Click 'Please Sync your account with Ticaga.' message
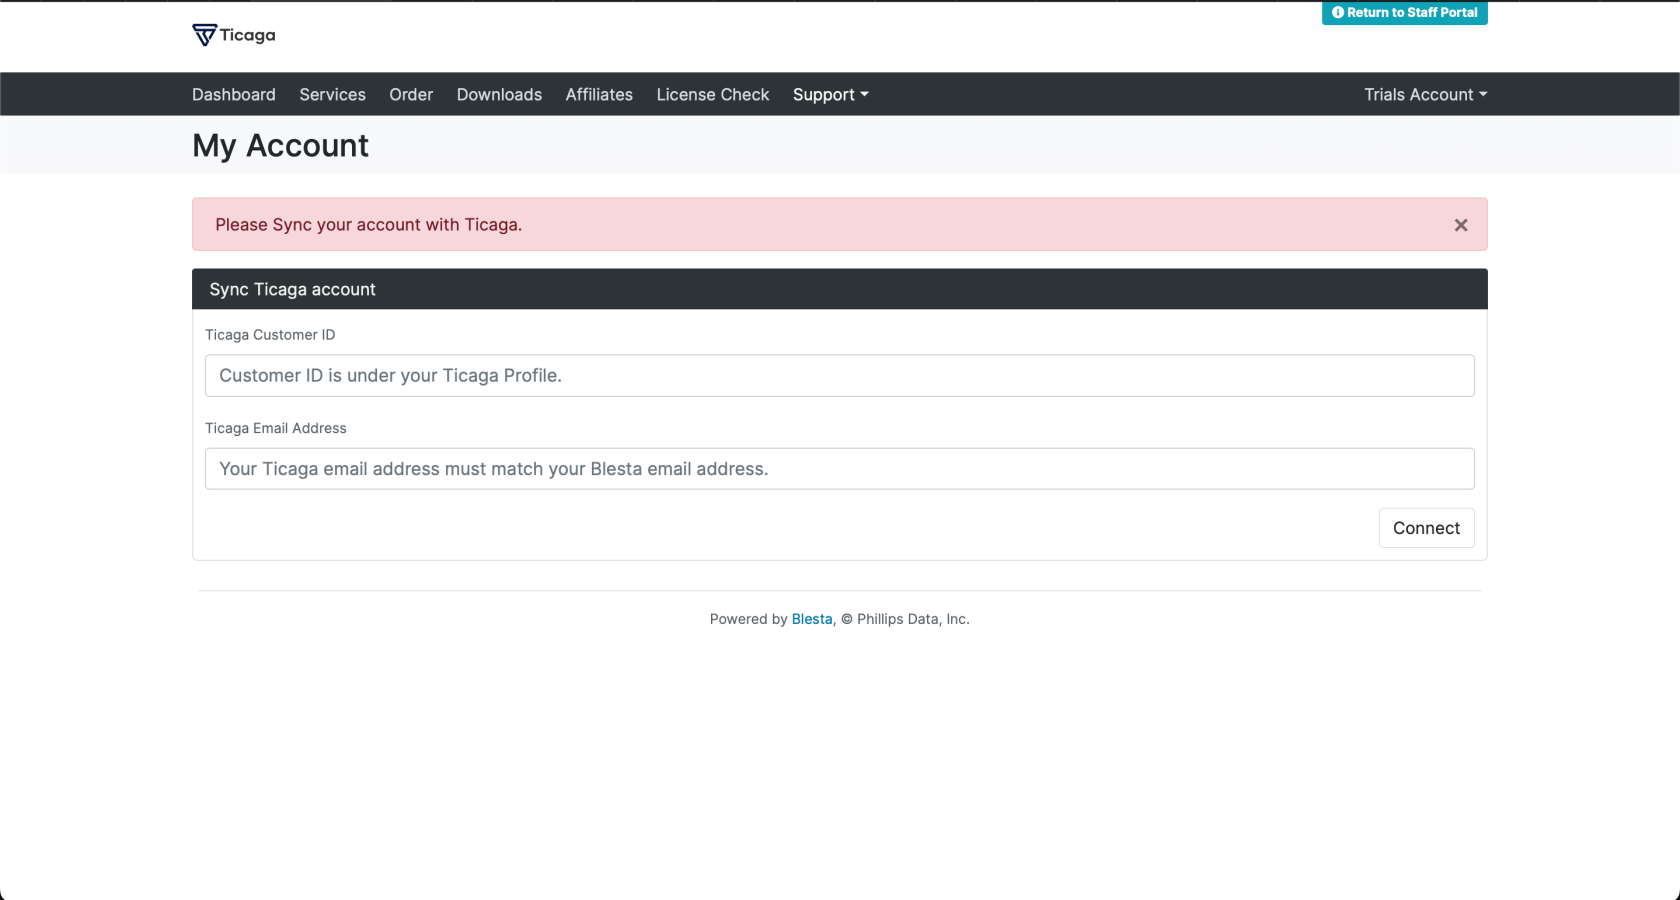 tap(369, 225)
